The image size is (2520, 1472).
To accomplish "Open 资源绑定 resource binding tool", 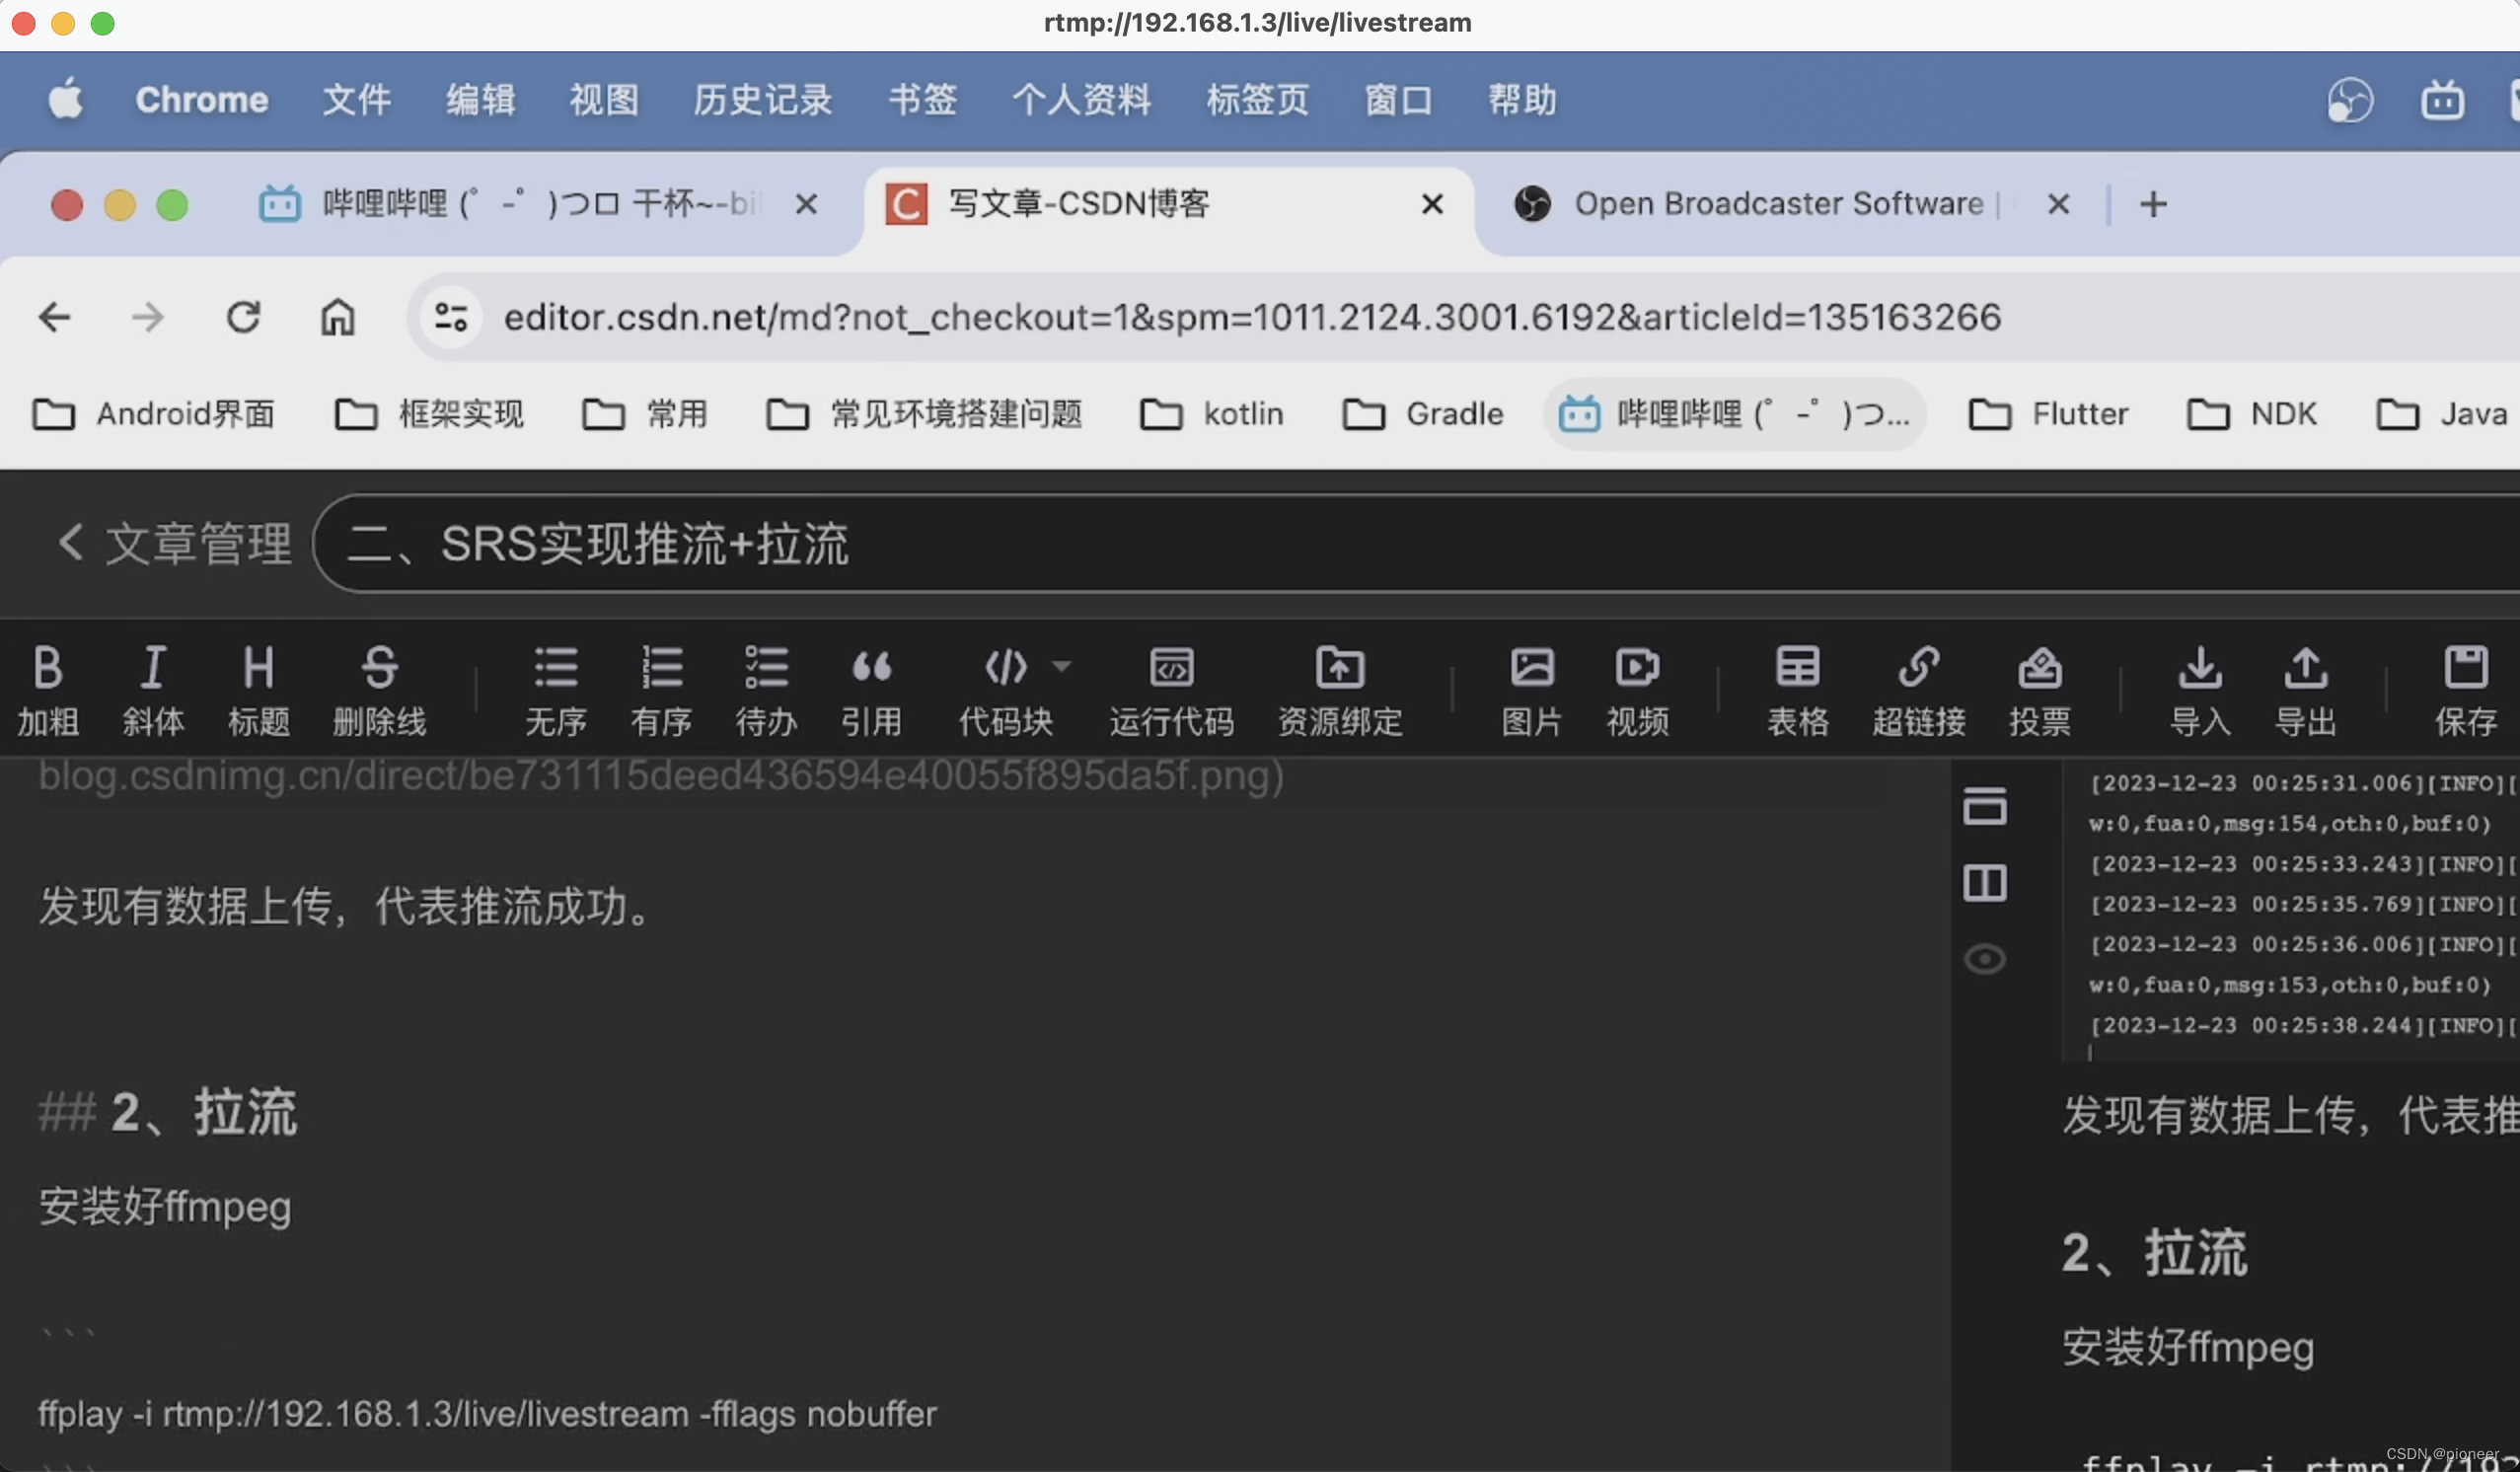I will pyautogui.click(x=1340, y=689).
